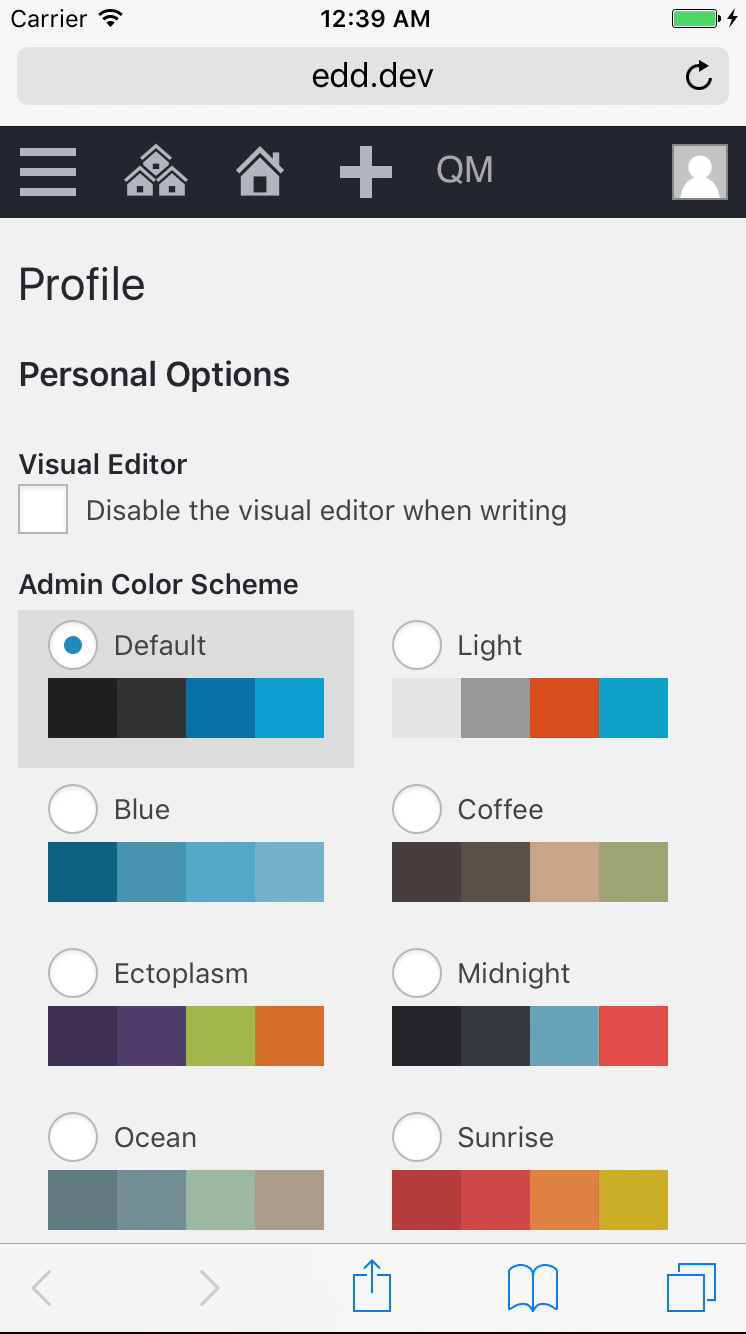Open the user avatar account menu
The image size is (746, 1334).
pyautogui.click(x=699, y=171)
